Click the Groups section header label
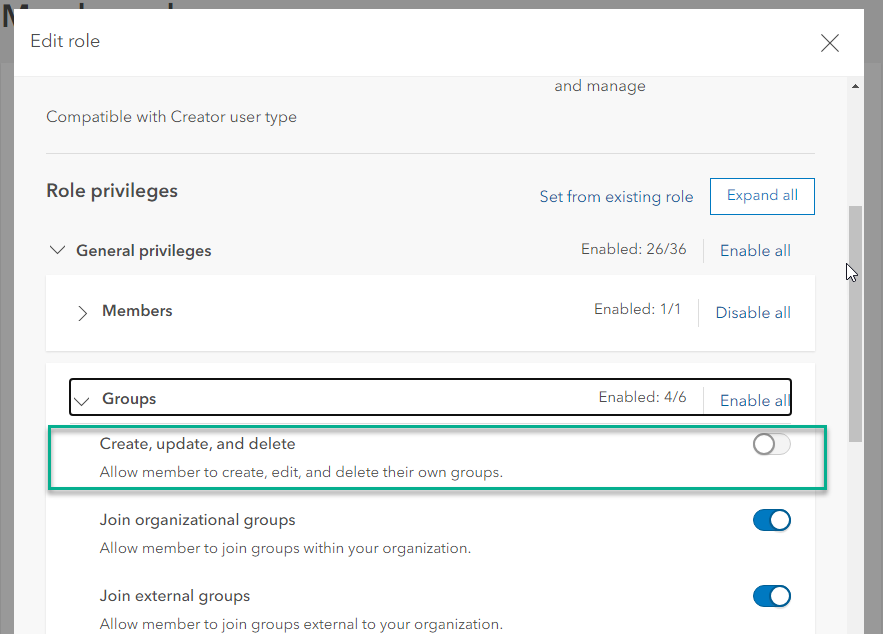The image size is (883, 634). 129,399
